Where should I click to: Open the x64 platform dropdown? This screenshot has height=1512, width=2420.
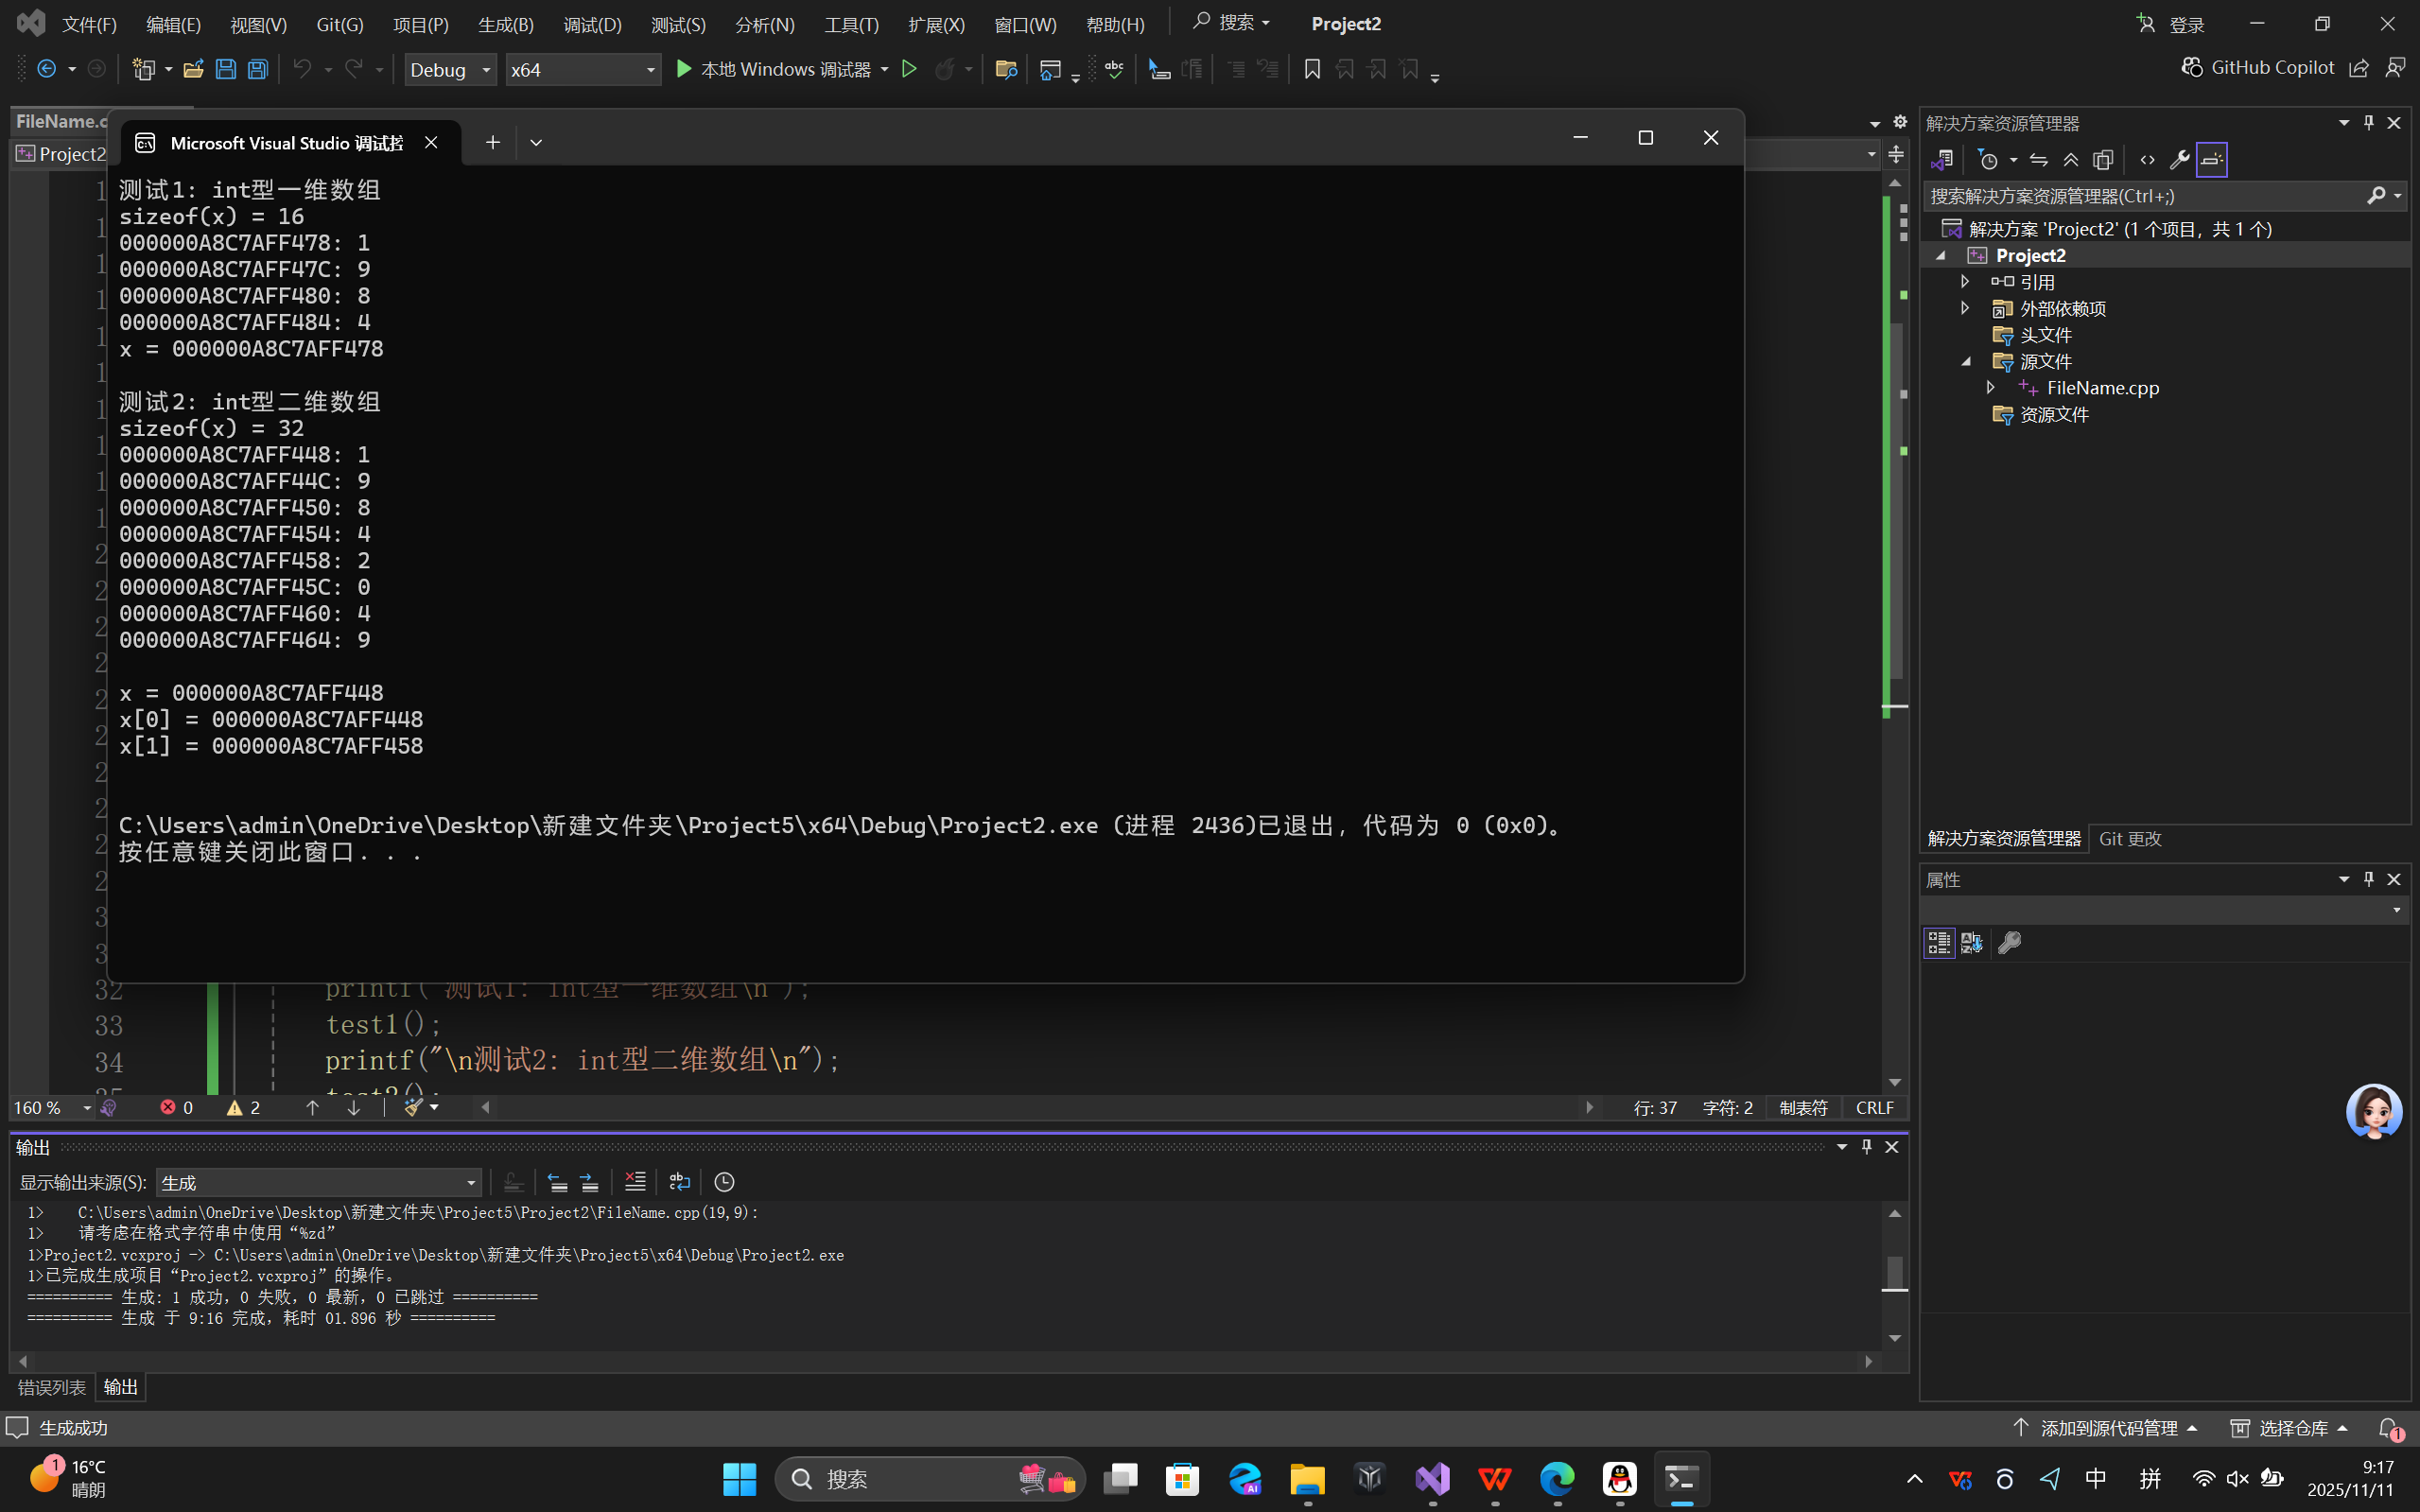coord(582,69)
